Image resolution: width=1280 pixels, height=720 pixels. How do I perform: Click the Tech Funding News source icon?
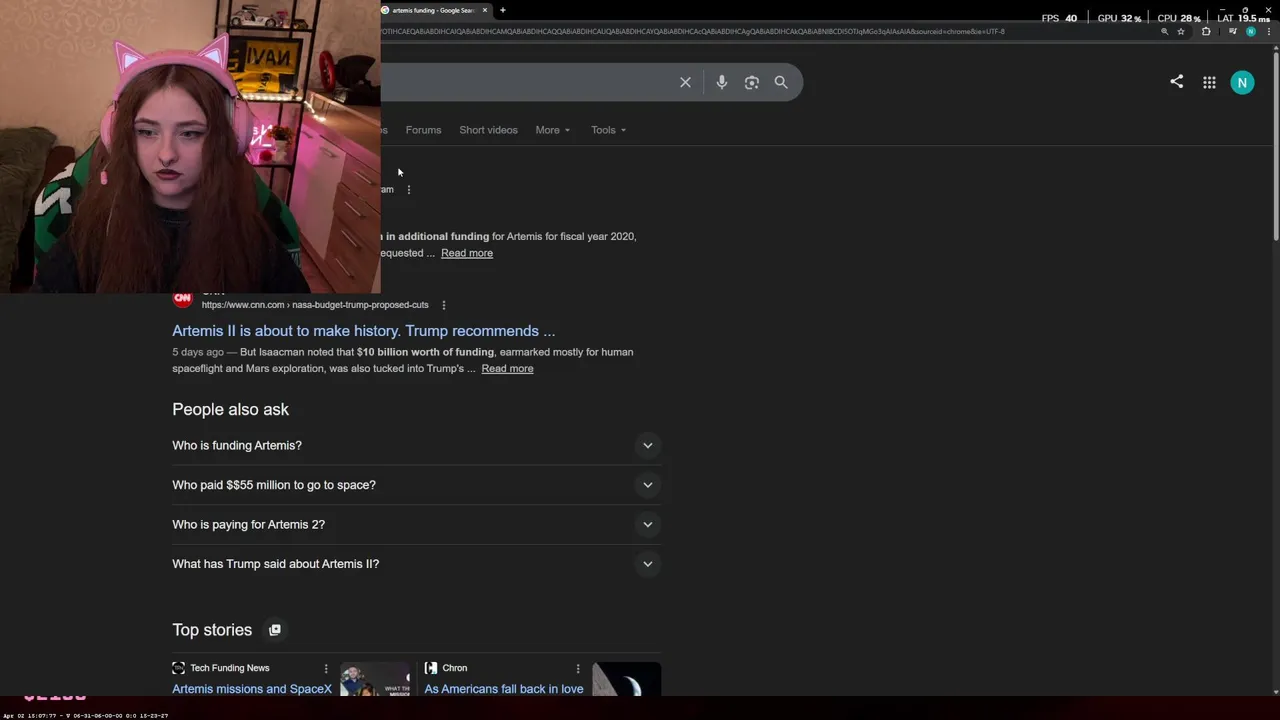tap(179, 668)
